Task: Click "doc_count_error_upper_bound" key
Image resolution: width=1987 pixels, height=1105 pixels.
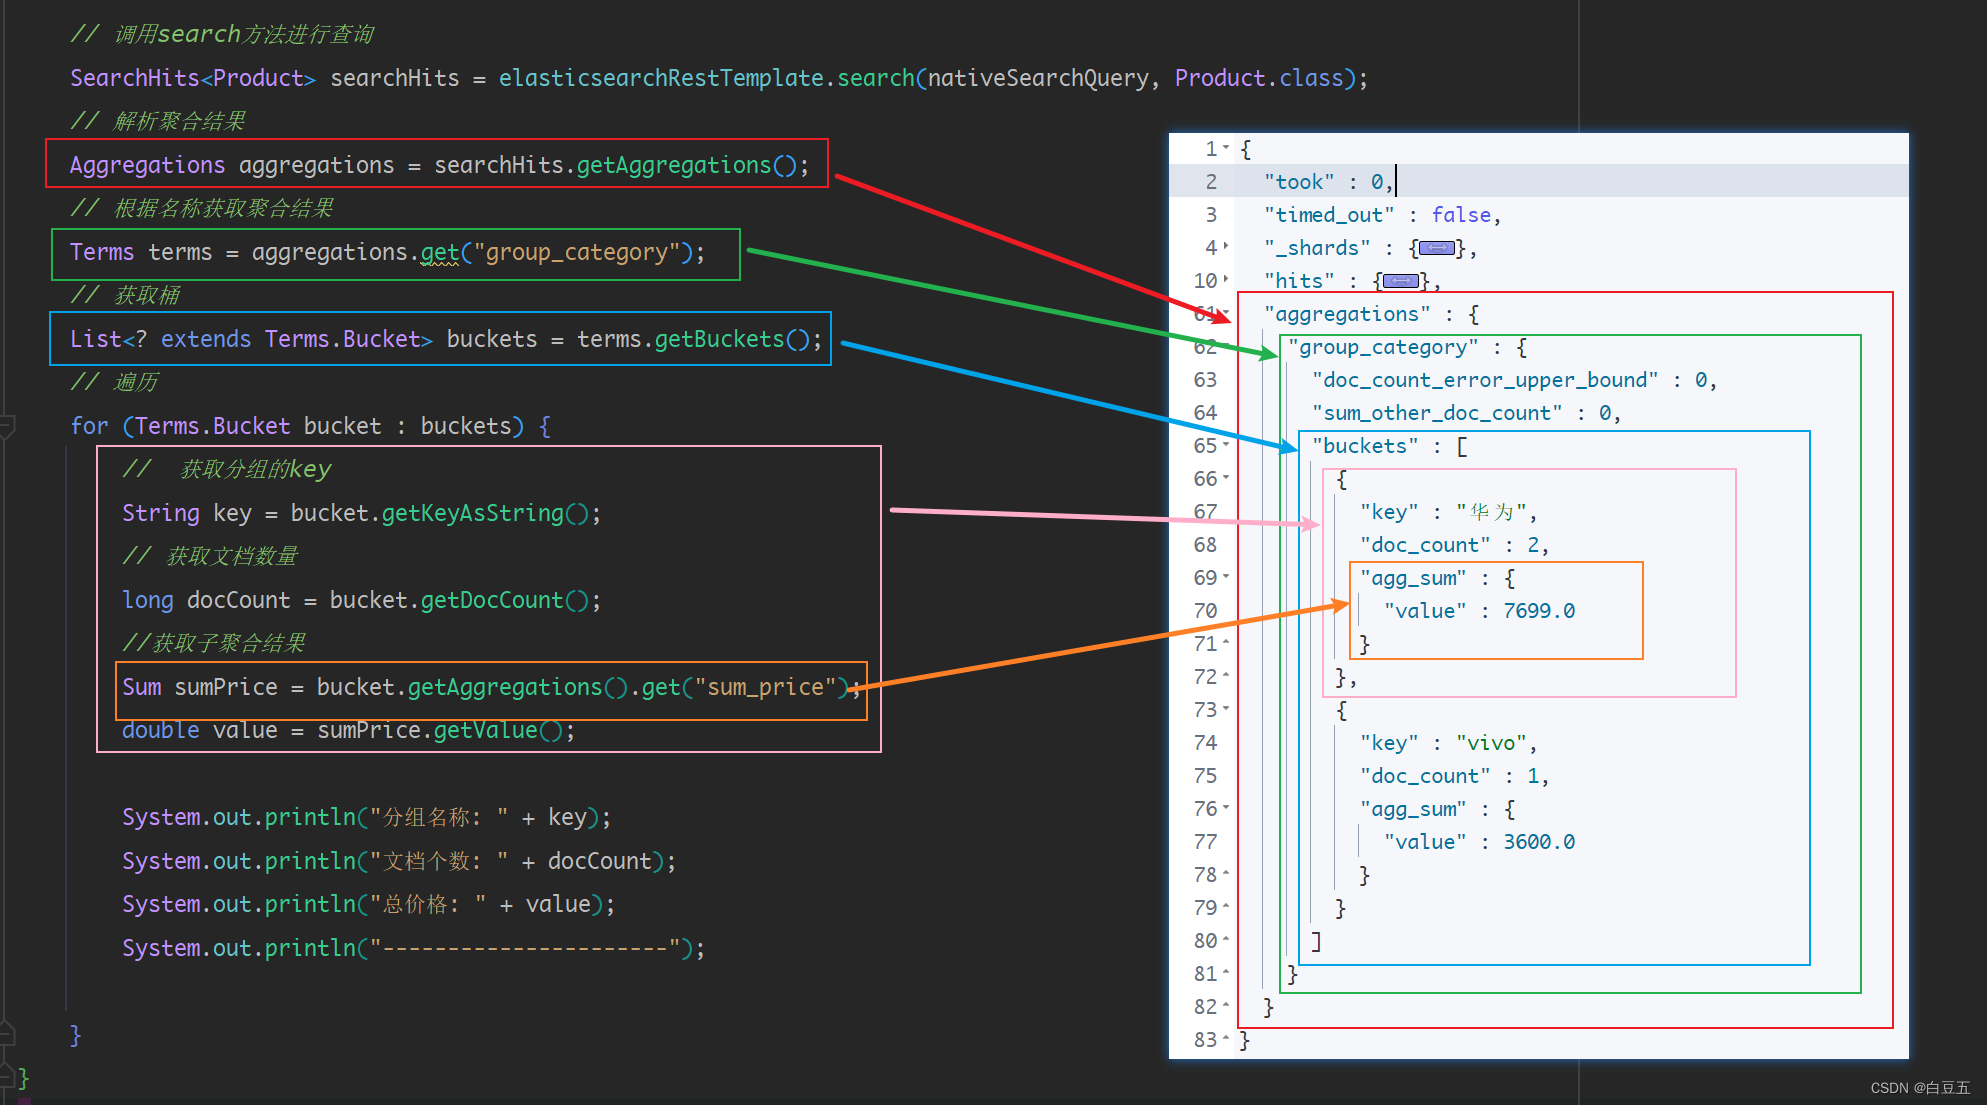Action: [1485, 380]
